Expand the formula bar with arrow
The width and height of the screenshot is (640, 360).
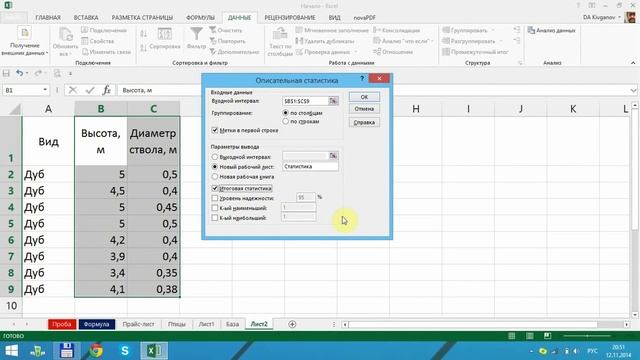pyautogui.click(x=633, y=90)
